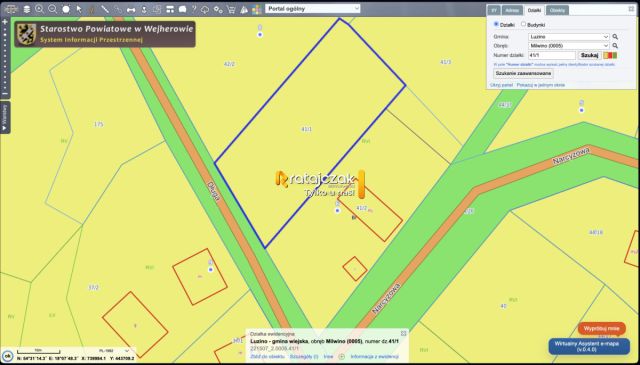Toggle the Warstwy side panel

coord(5,118)
